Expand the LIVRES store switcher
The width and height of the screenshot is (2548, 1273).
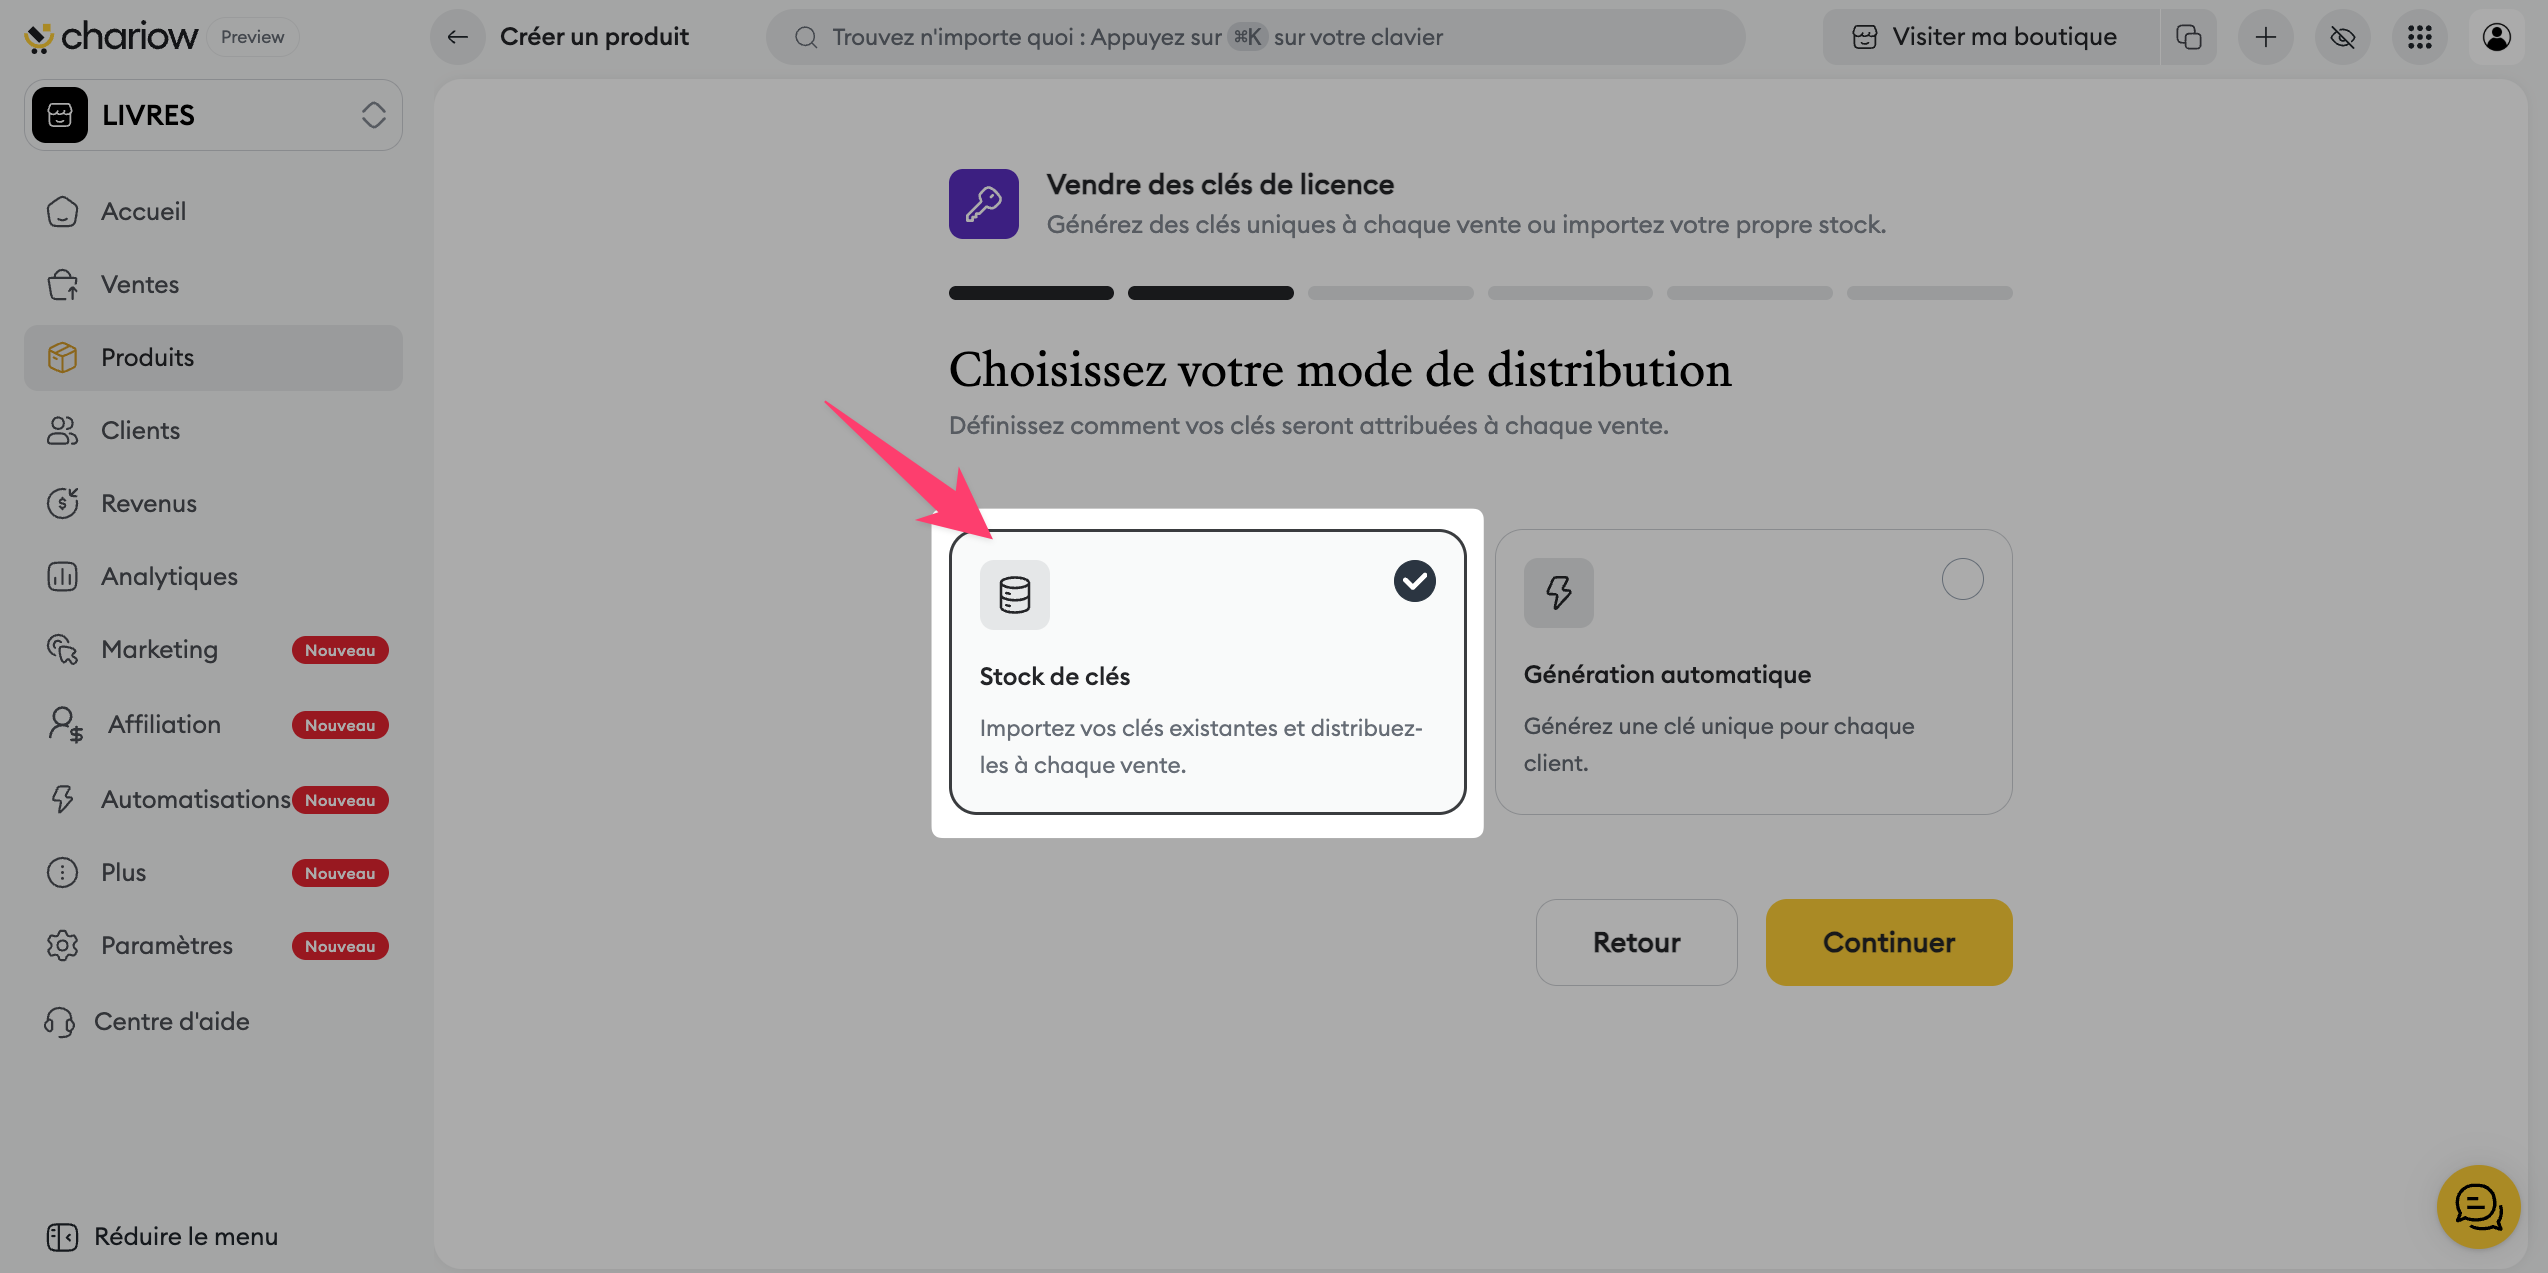click(x=213, y=115)
